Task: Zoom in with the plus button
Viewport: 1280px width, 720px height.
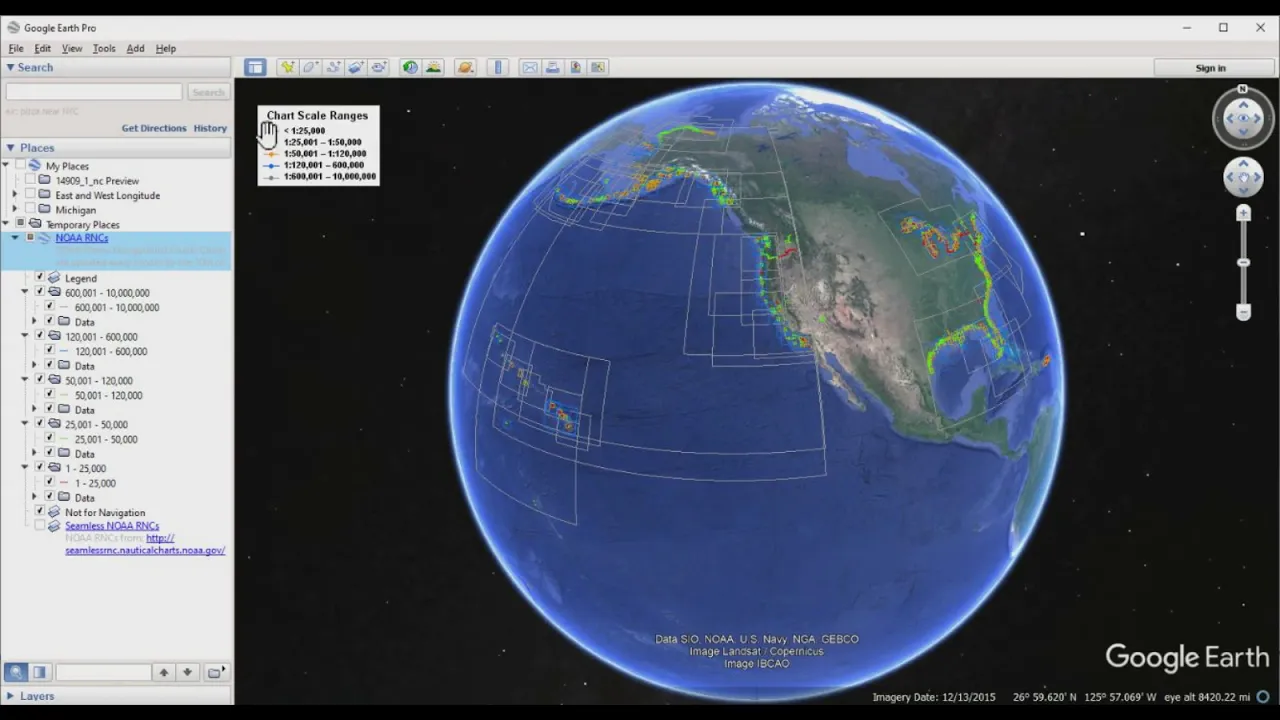Action: click(1244, 213)
